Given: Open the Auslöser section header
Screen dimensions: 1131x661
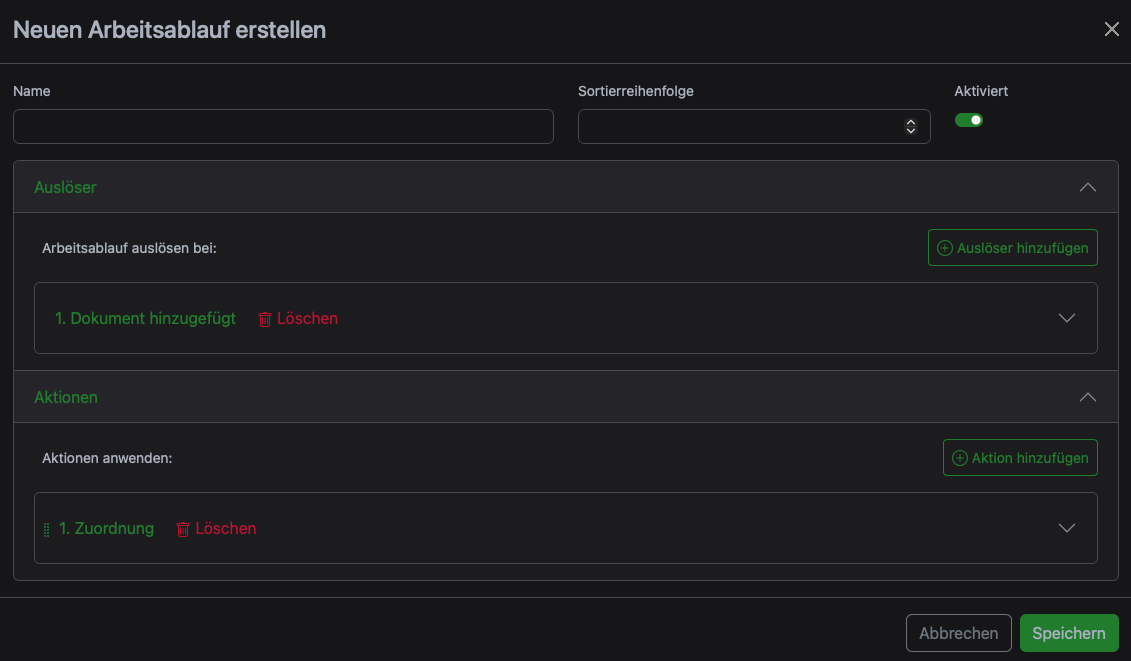Looking at the screenshot, I should 566,187.
